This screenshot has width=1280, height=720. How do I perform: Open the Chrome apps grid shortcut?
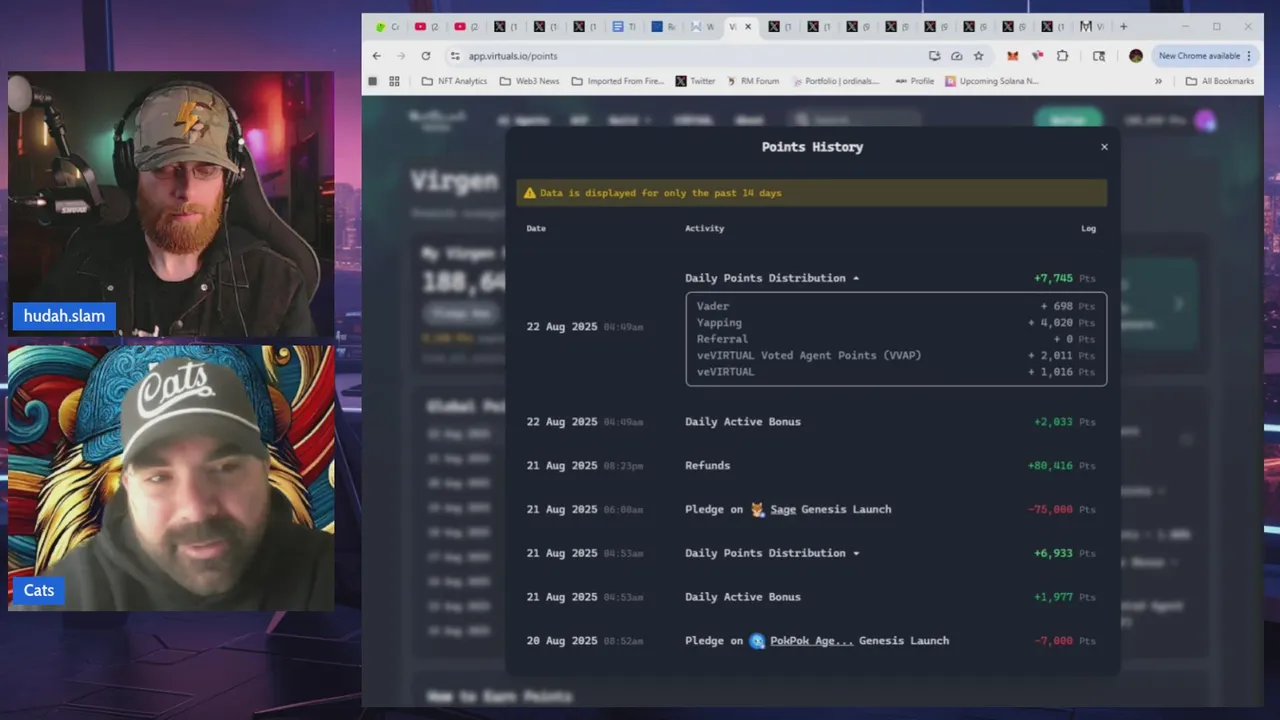[x=394, y=81]
